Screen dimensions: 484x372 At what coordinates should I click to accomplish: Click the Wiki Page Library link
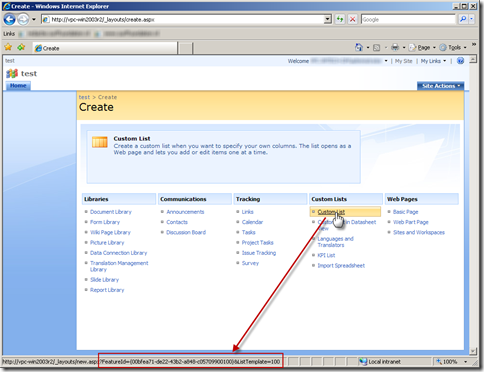tap(110, 233)
